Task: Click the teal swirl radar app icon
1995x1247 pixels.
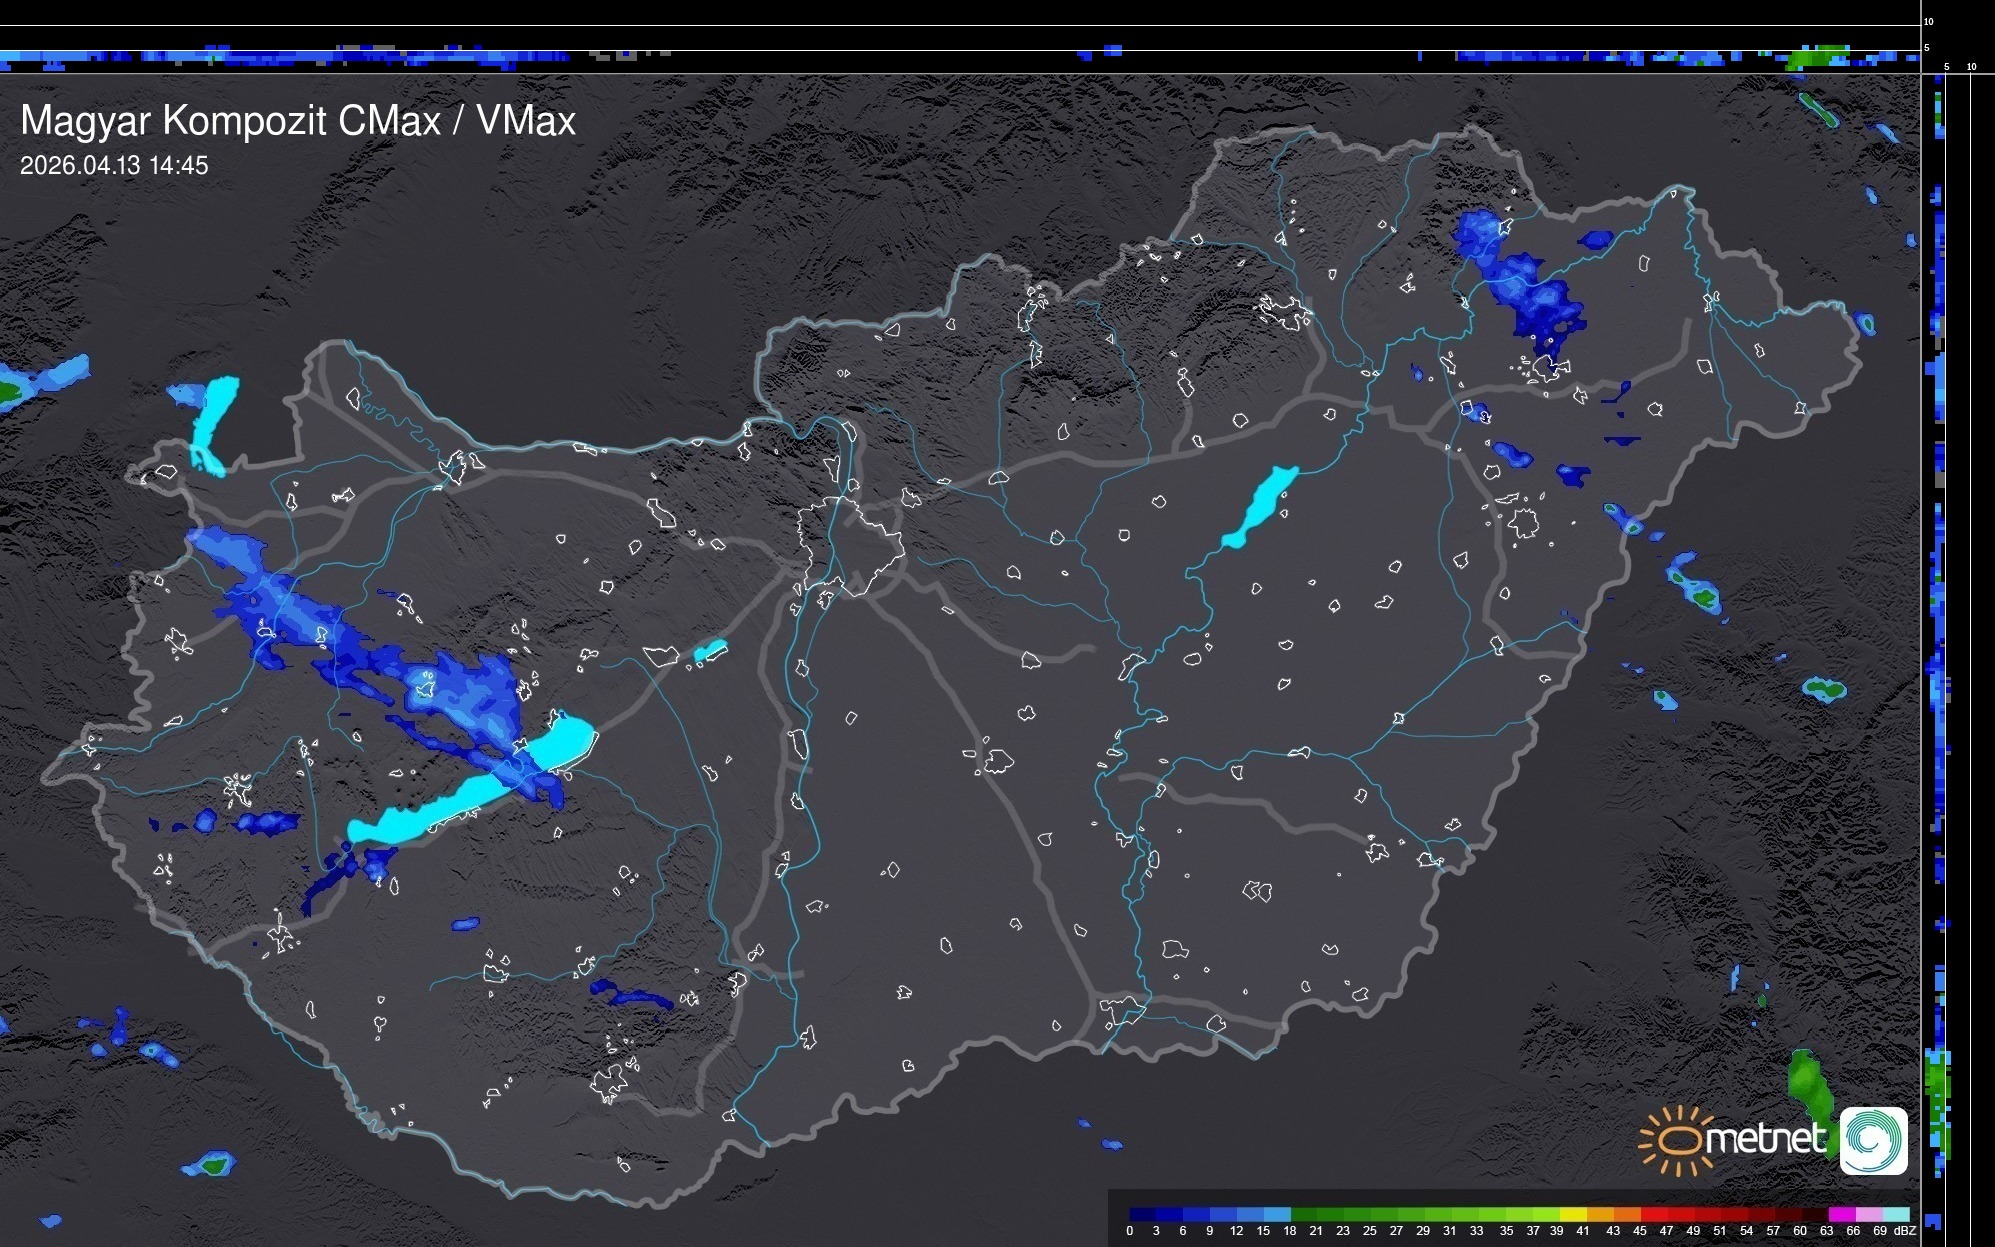Action: [1874, 1140]
